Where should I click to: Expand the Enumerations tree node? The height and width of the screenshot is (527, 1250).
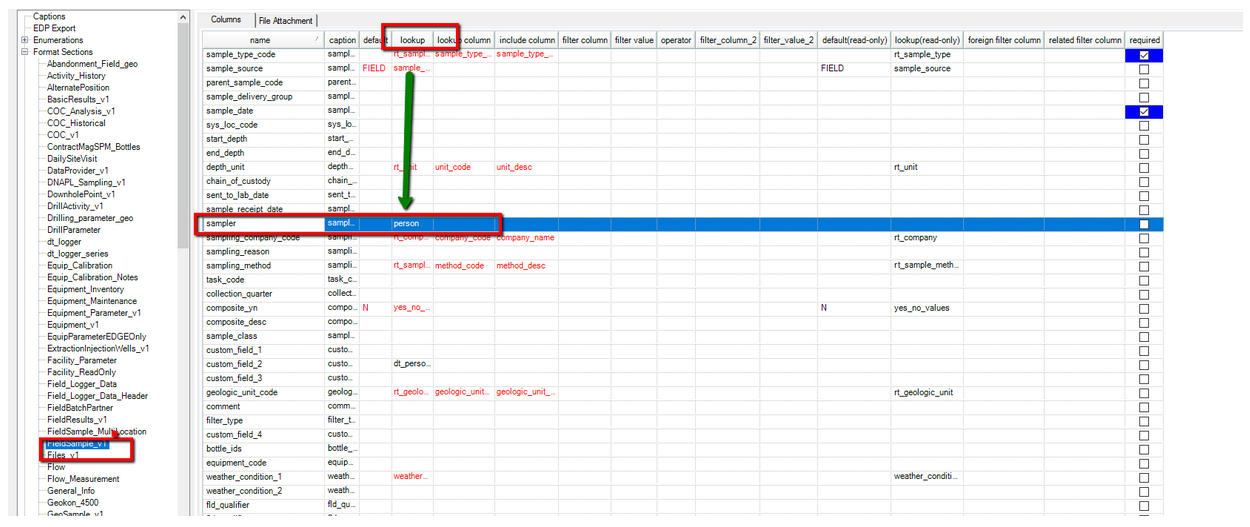[25, 40]
